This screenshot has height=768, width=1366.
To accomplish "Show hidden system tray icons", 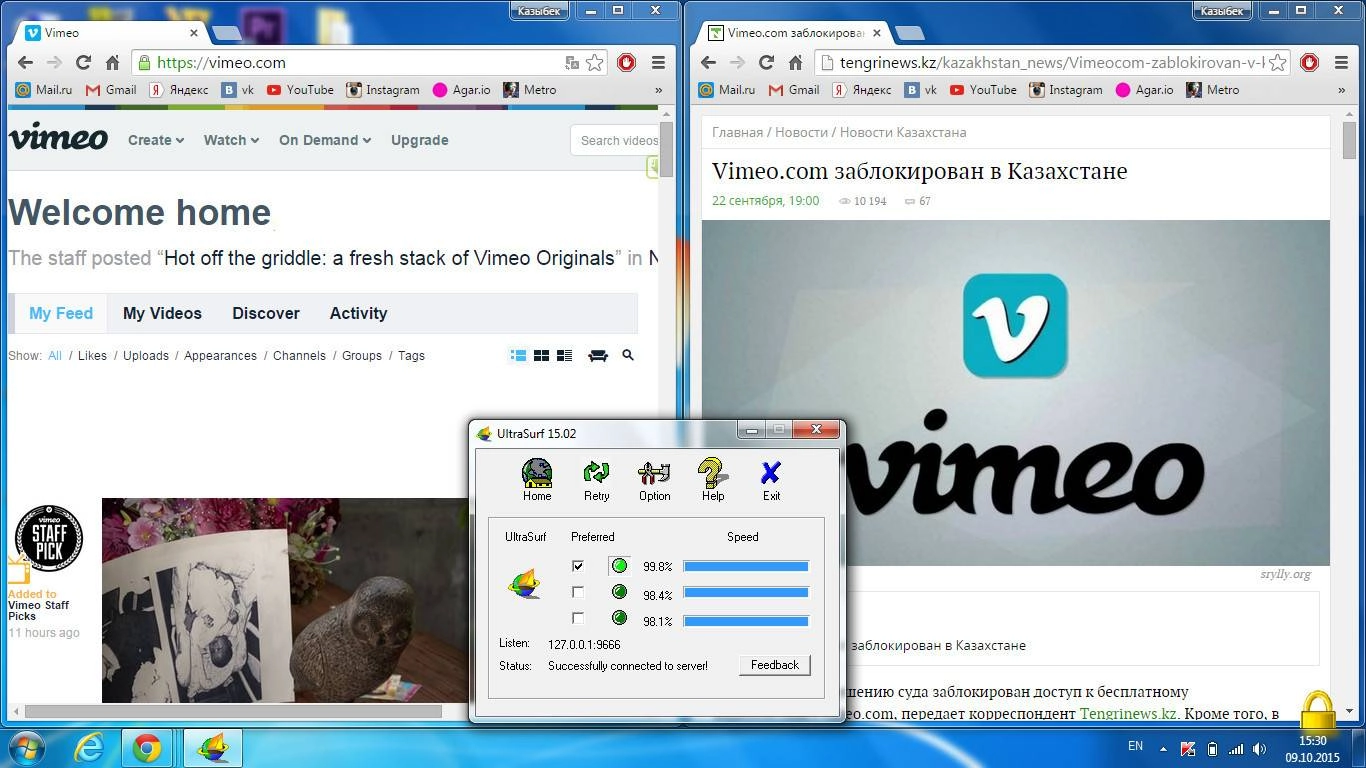I will coord(1163,748).
